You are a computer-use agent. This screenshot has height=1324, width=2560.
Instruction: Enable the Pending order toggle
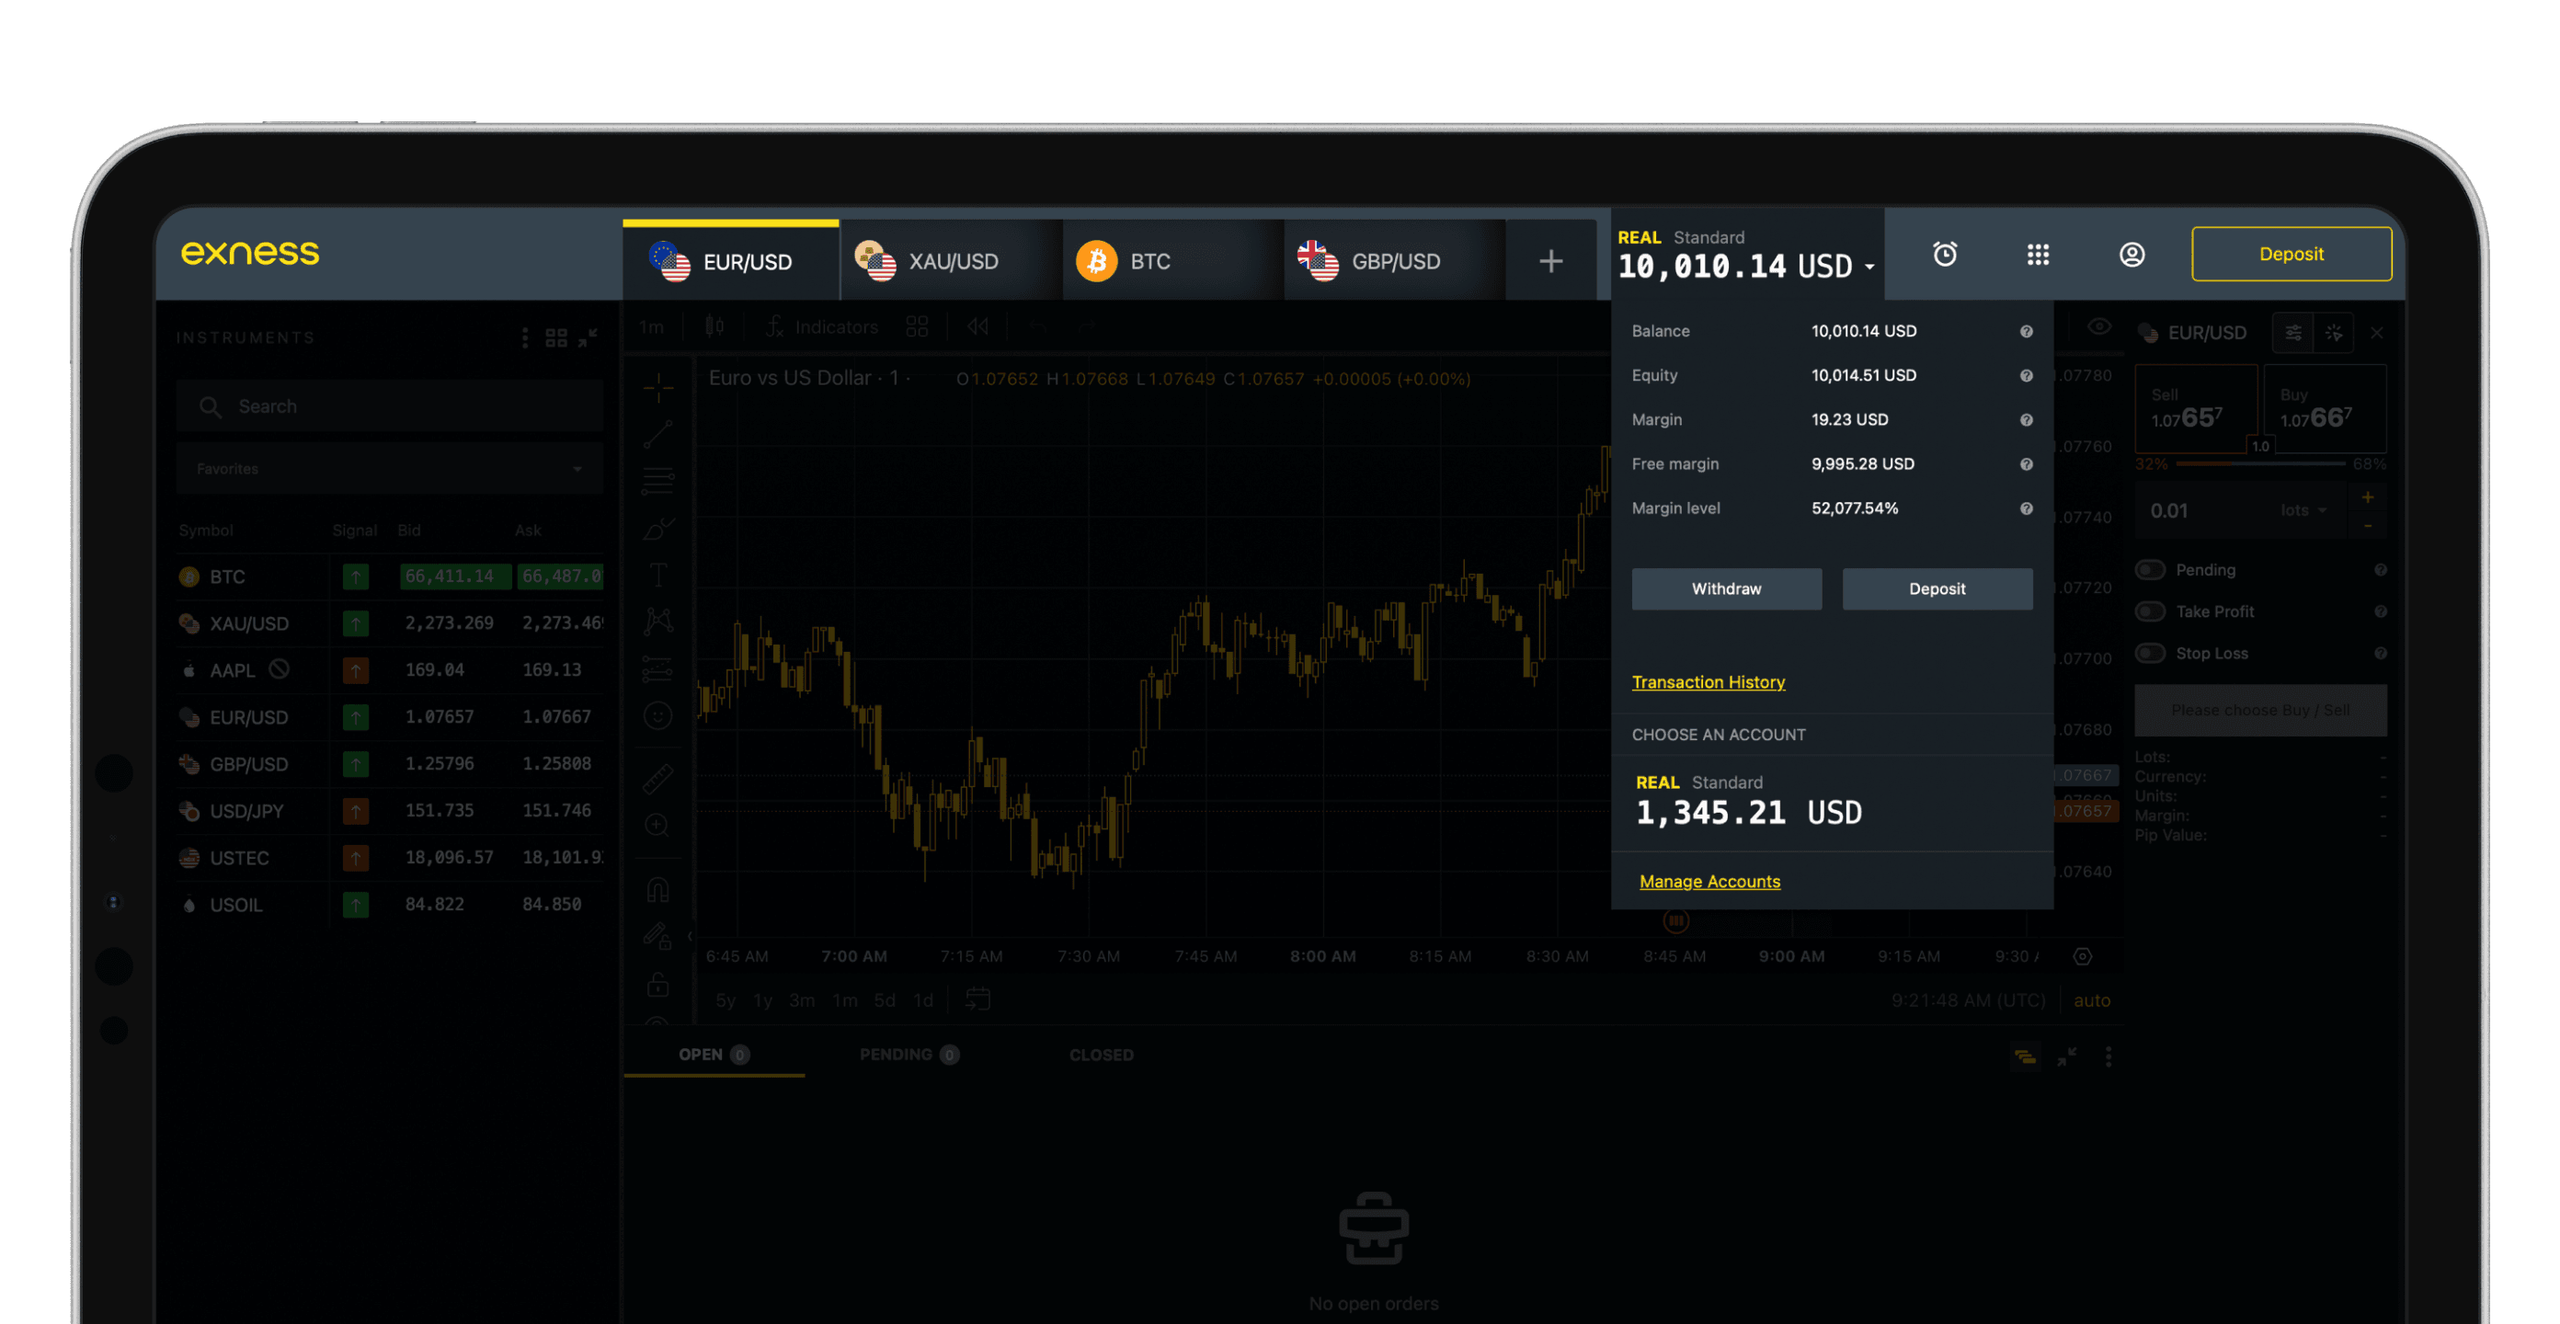[2149, 569]
